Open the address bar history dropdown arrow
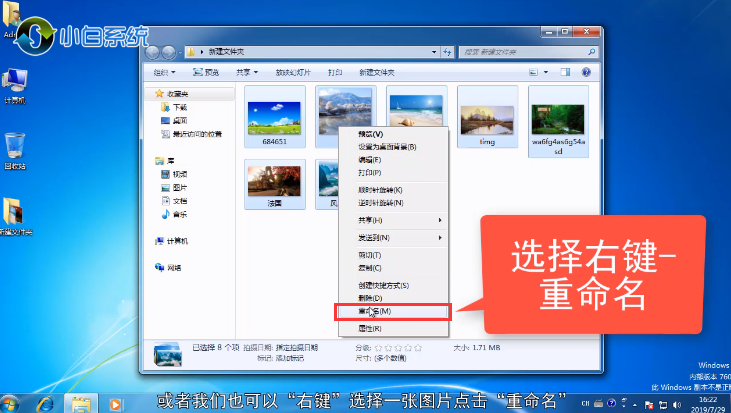Image resolution: width=731 pixels, height=413 pixels. coord(434,52)
